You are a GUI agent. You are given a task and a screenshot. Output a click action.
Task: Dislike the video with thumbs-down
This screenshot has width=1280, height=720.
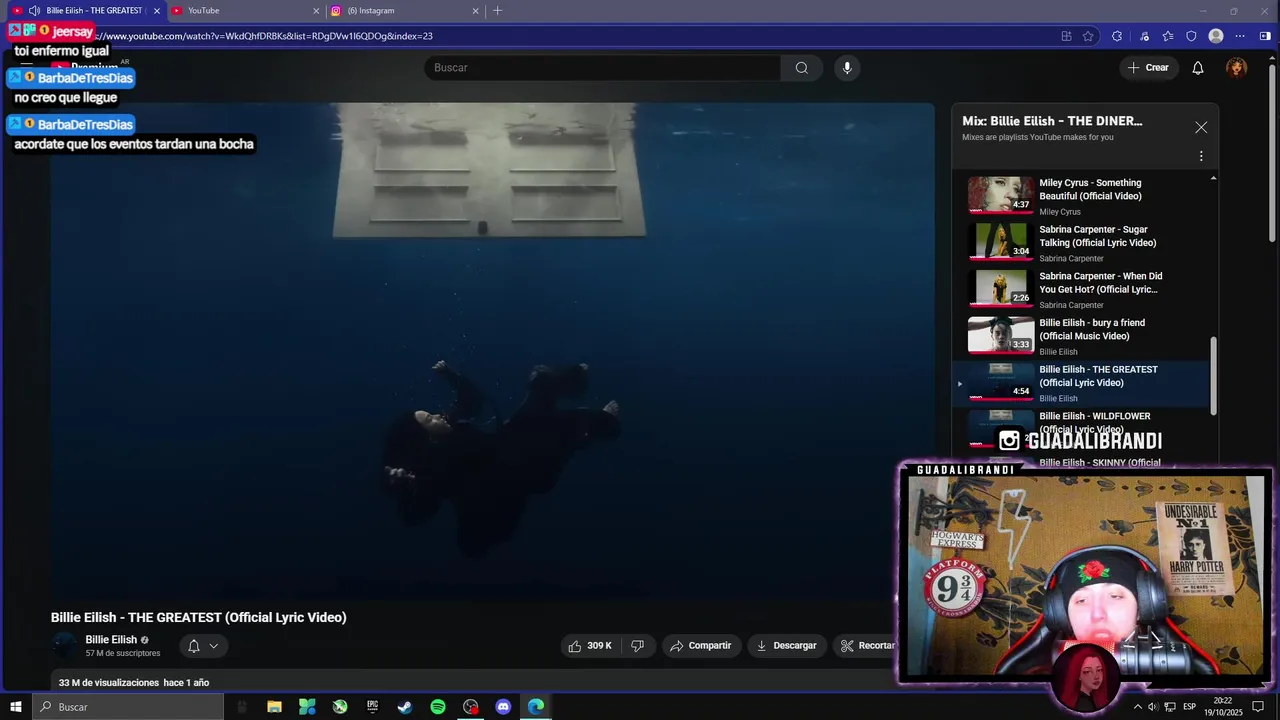638,646
